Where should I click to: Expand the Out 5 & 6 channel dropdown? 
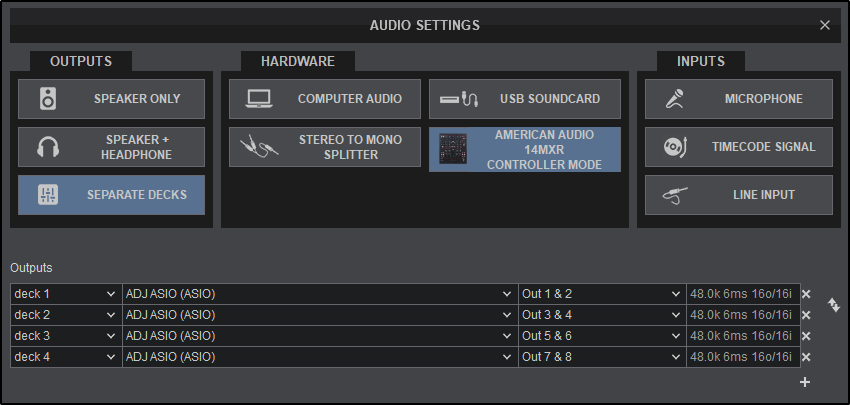click(601, 336)
